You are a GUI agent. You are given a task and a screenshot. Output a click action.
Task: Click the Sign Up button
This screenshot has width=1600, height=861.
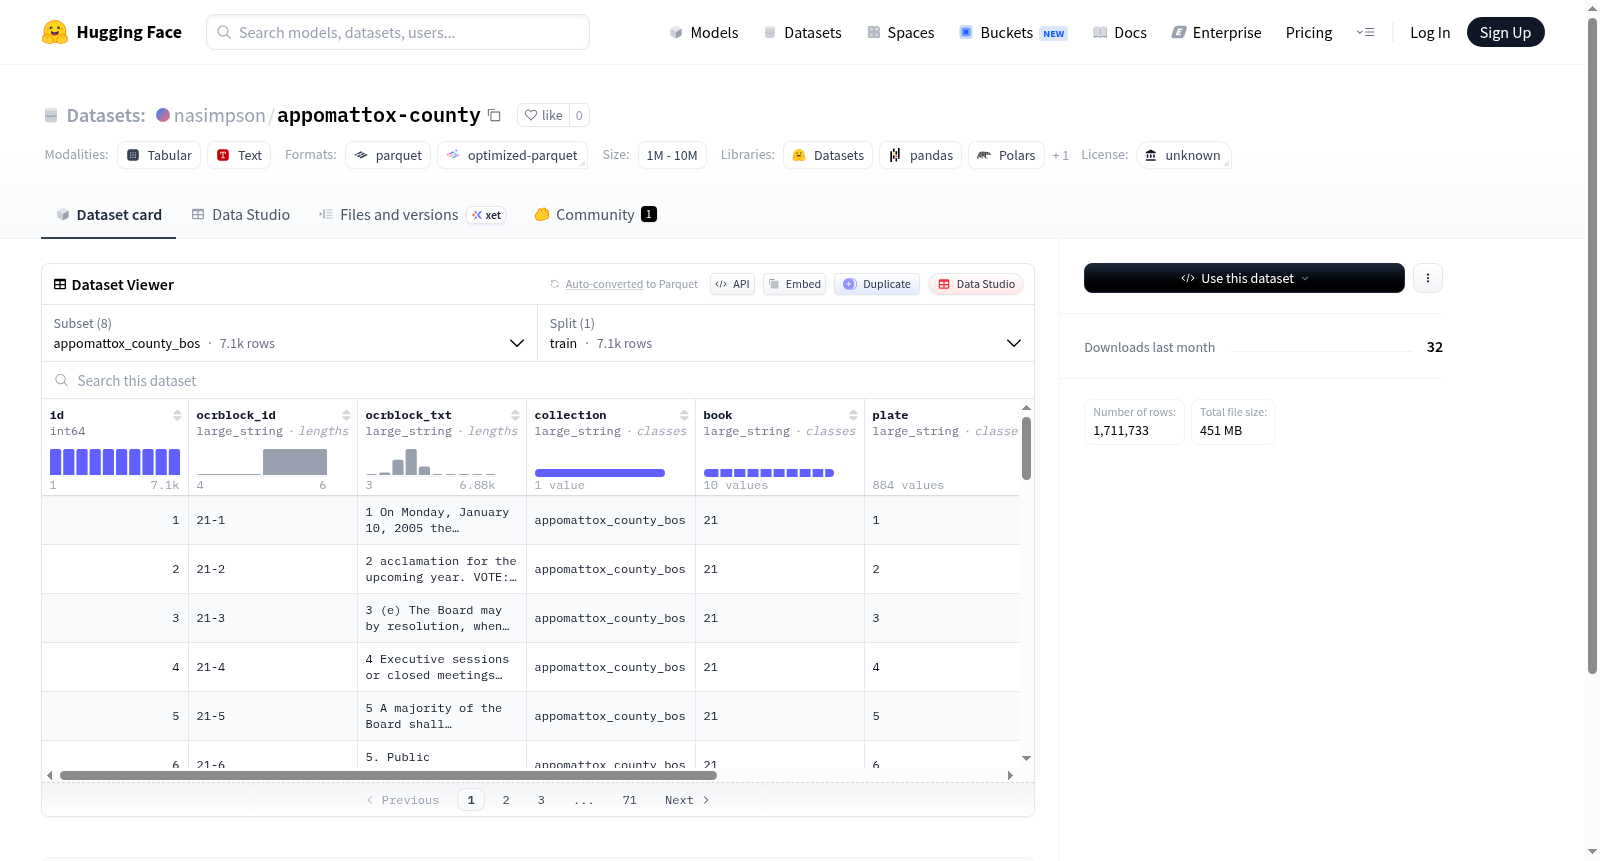point(1505,32)
